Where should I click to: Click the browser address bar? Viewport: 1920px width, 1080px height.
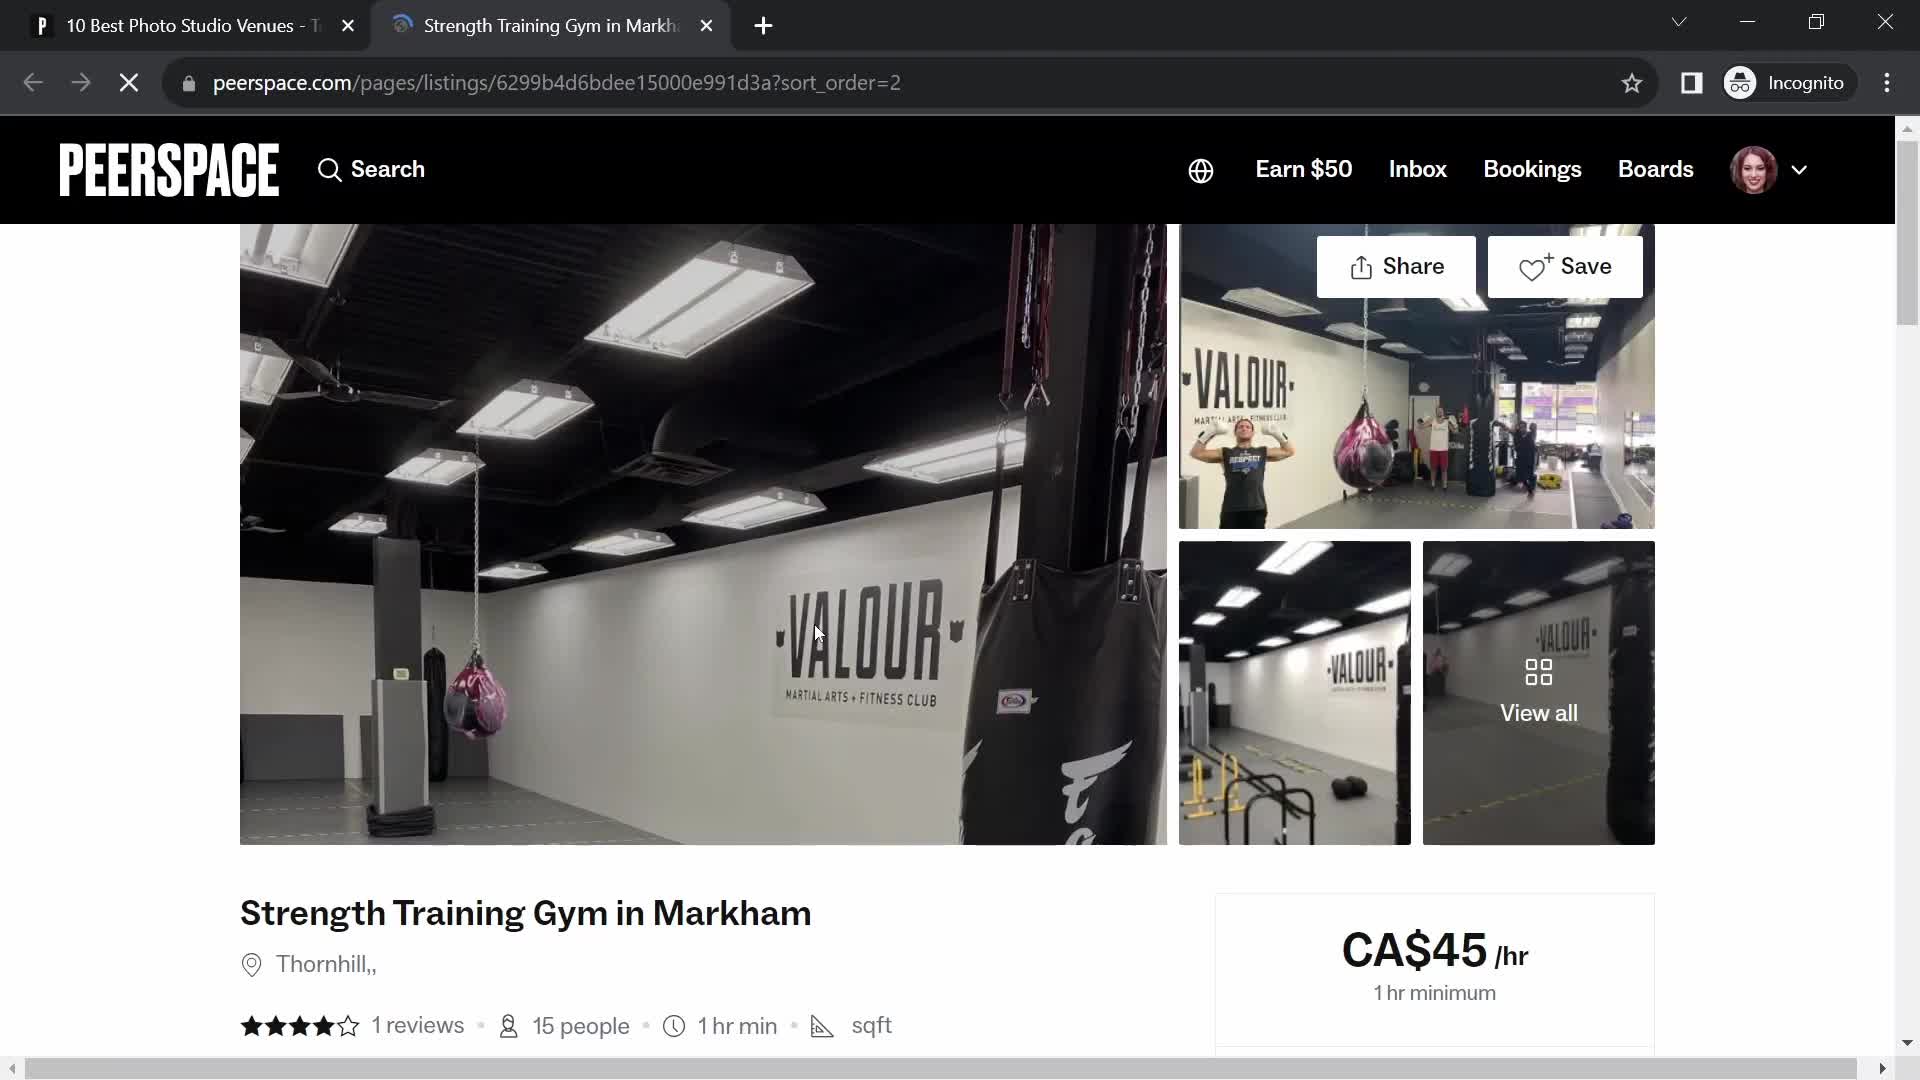556,82
